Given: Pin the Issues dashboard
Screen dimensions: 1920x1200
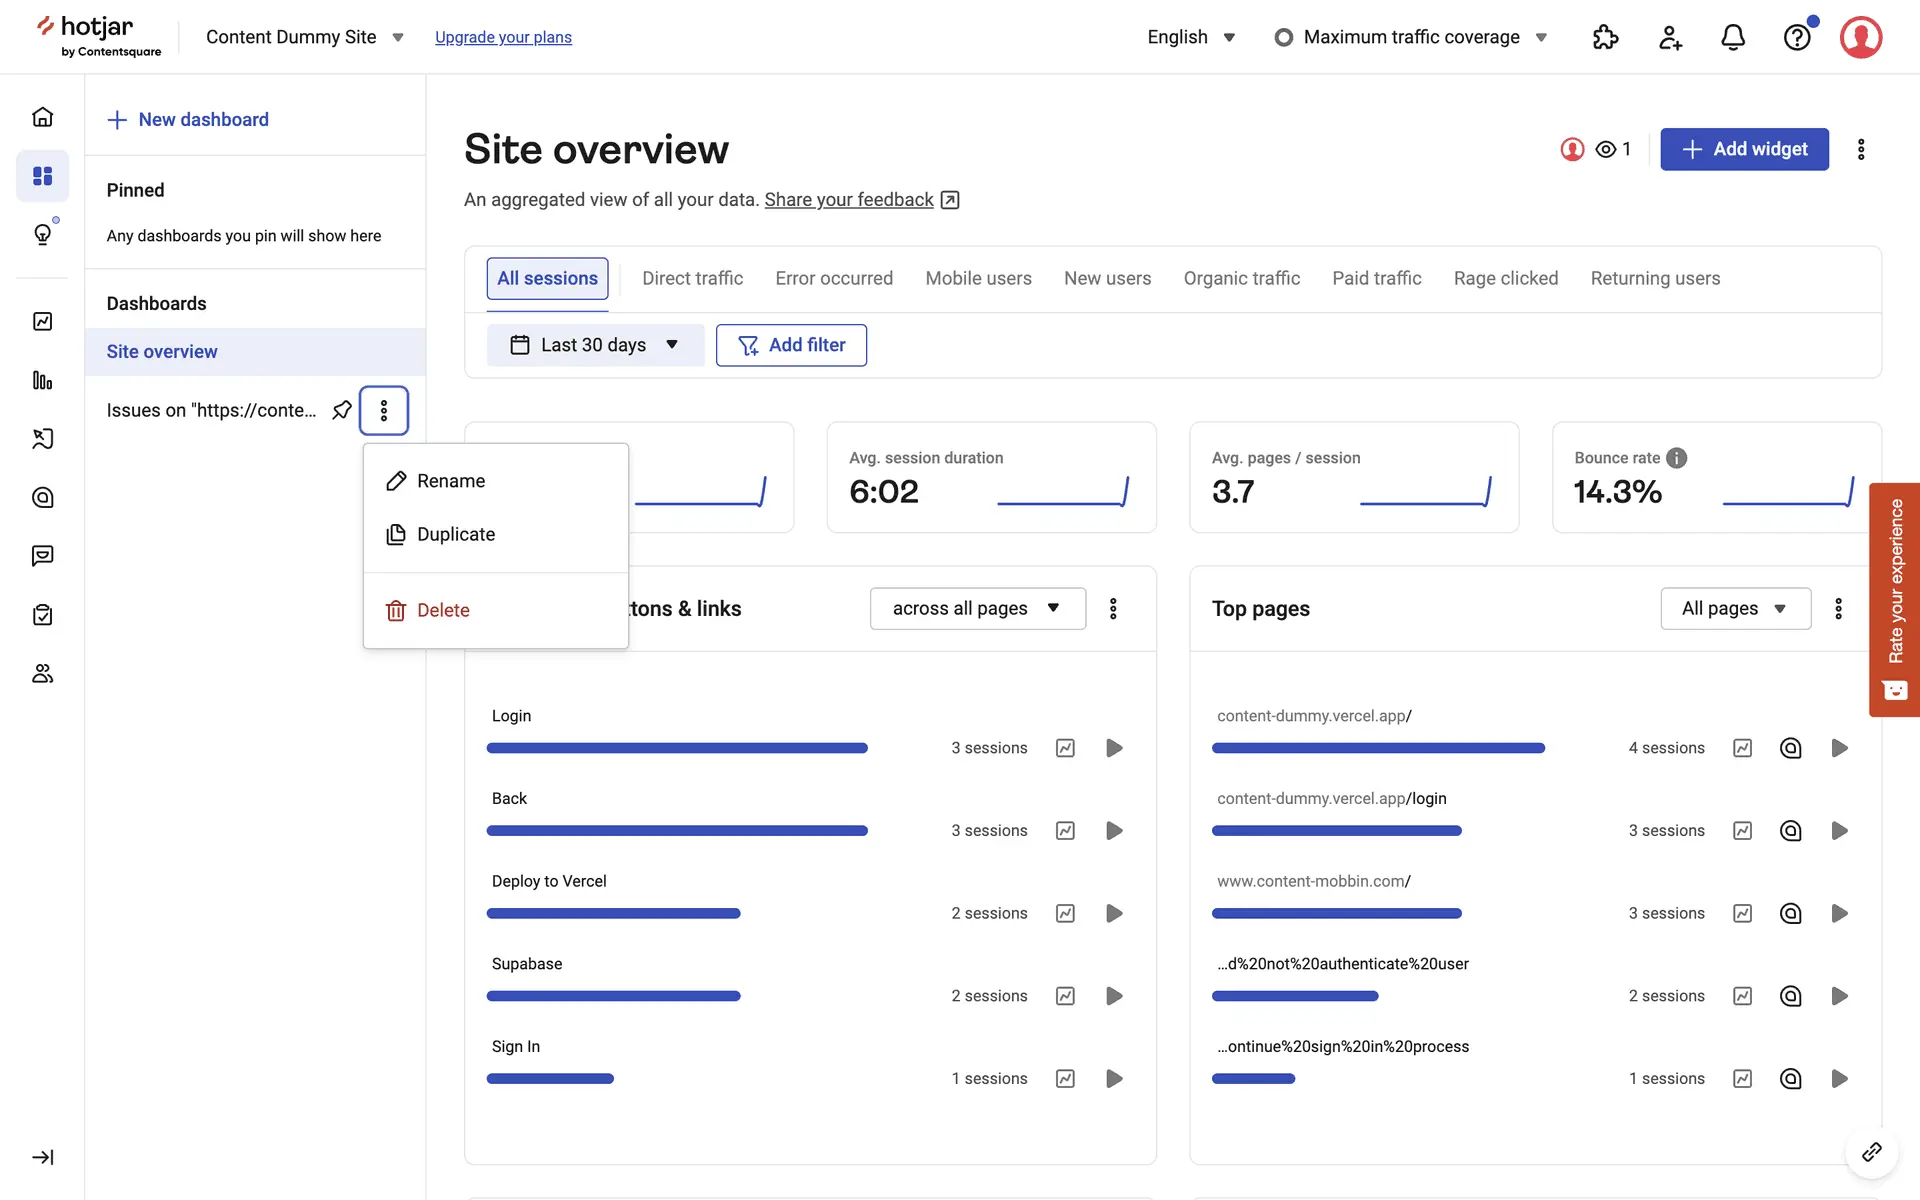Looking at the screenshot, I should click(342, 410).
